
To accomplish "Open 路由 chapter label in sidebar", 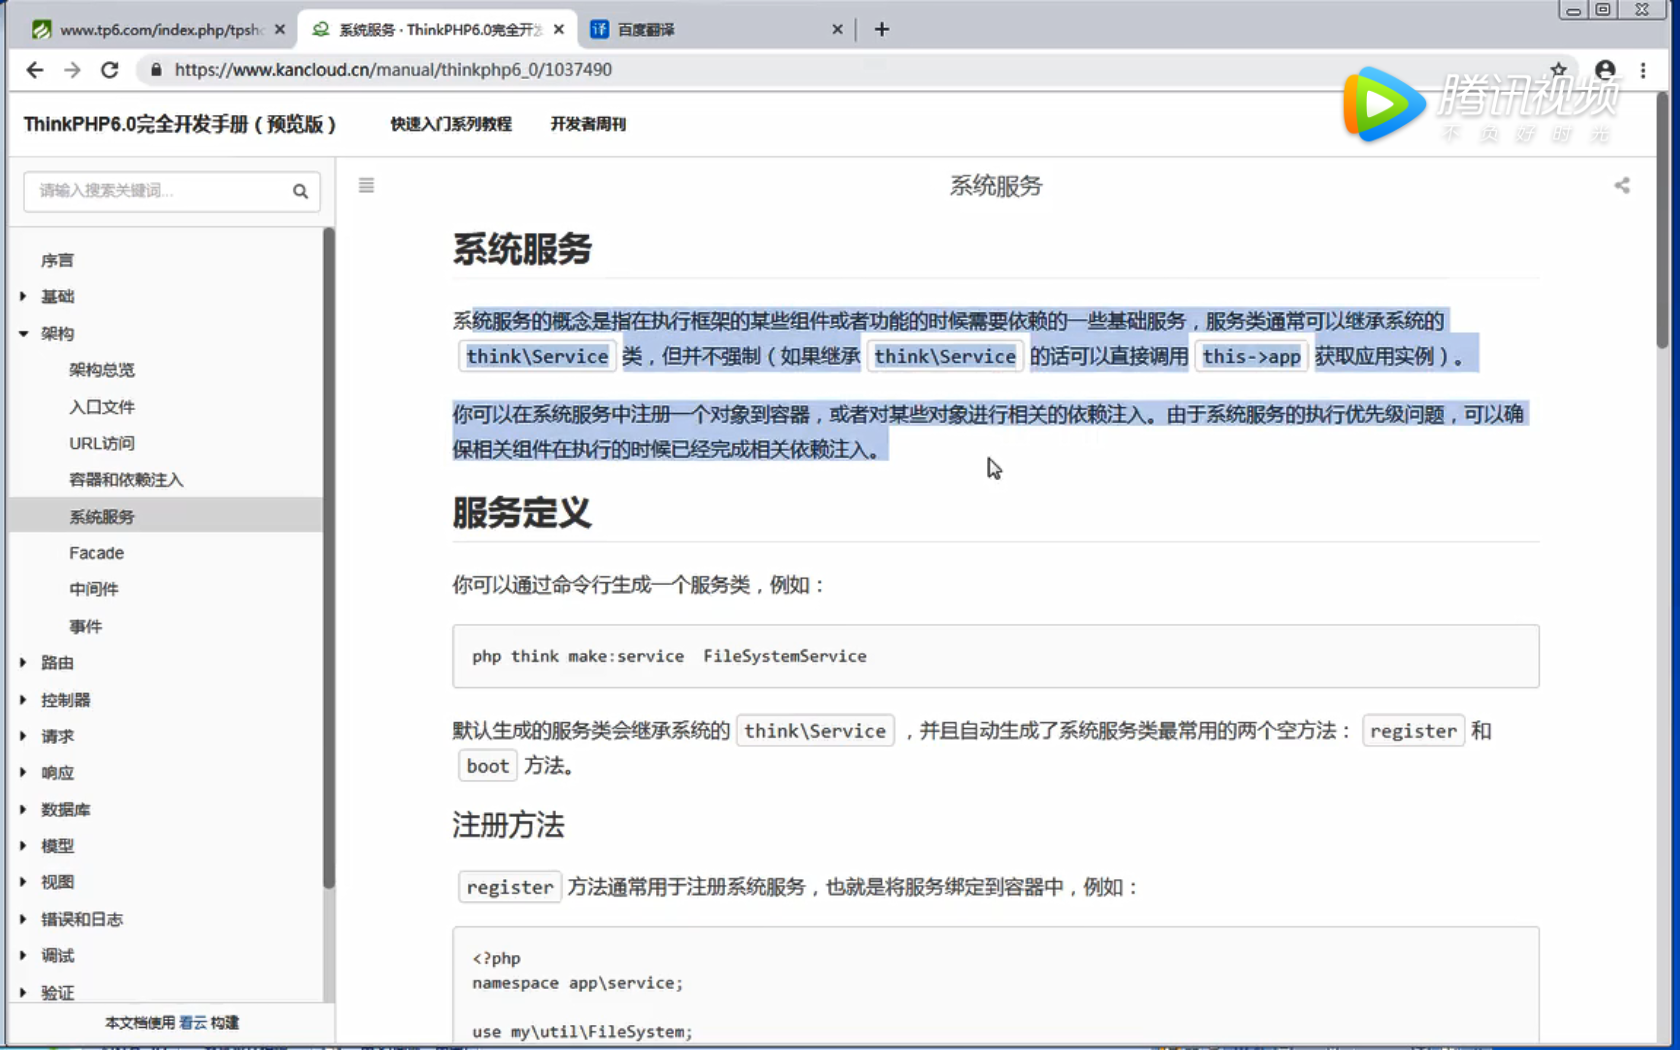I will click(x=57, y=662).
